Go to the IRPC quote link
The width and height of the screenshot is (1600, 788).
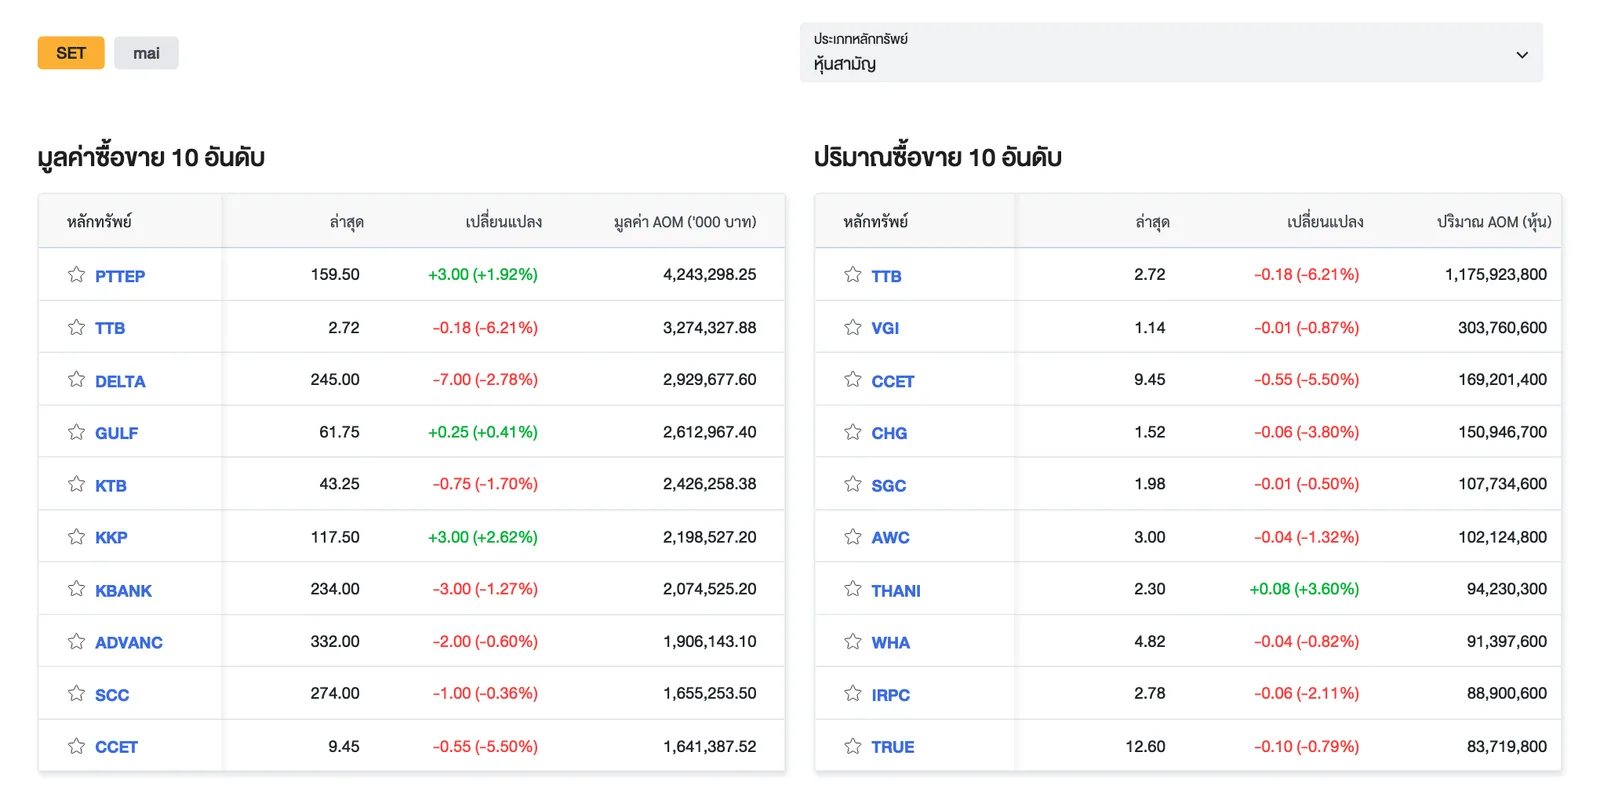point(891,695)
